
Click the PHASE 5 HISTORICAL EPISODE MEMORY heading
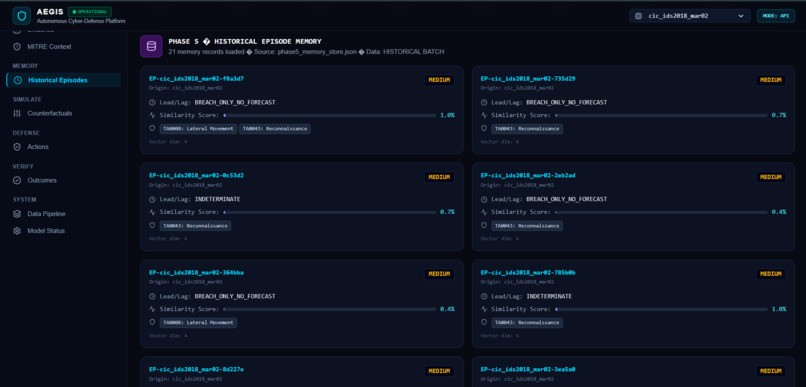point(245,42)
